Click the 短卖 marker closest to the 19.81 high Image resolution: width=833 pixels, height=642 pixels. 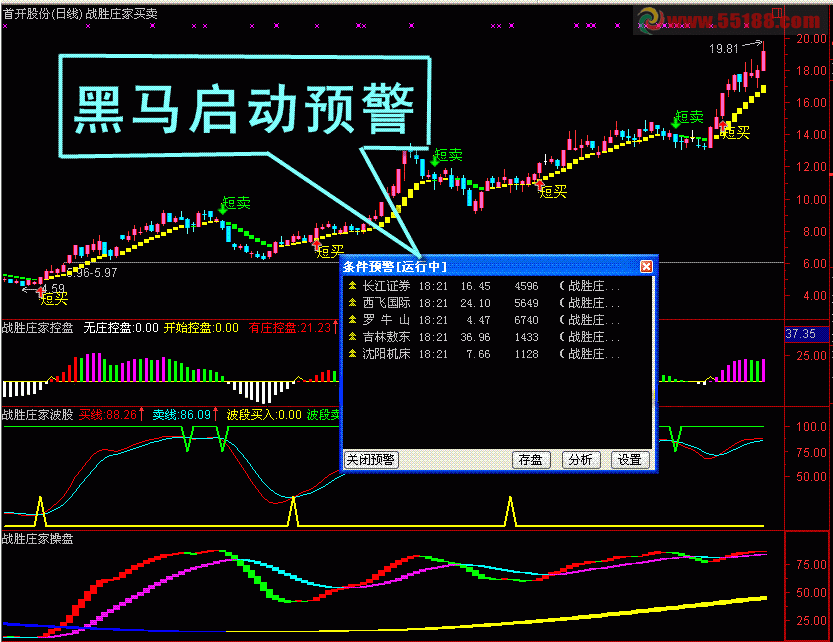pos(689,117)
